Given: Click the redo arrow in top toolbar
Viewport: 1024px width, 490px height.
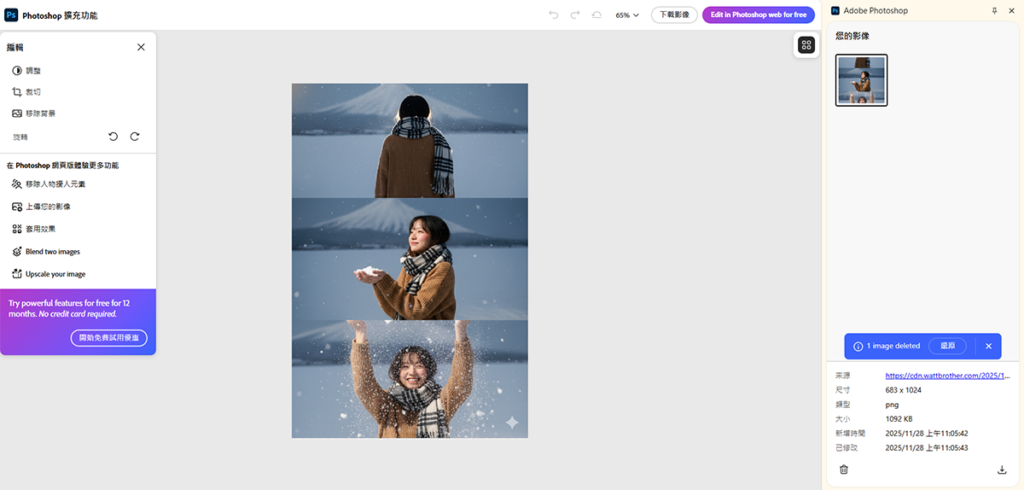Looking at the screenshot, I should click(x=575, y=15).
